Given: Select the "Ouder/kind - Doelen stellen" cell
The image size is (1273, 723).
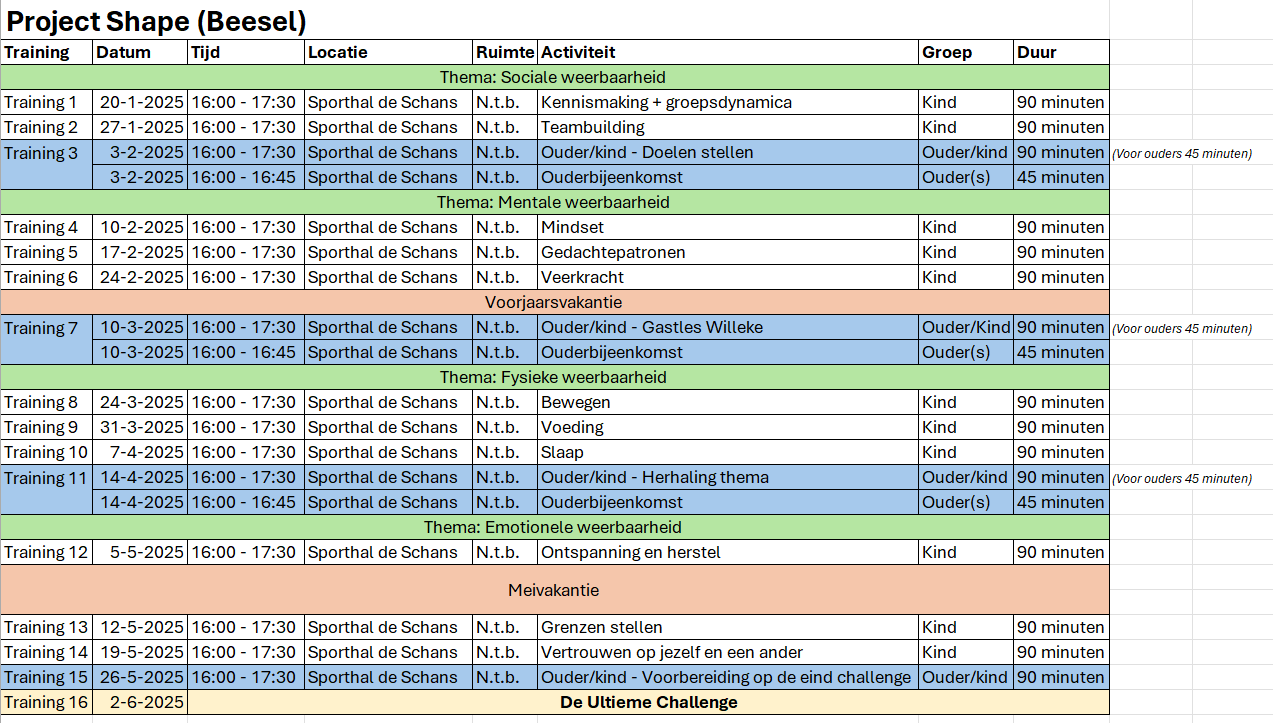Looking at the screenshot, I should tap(728, 152).
